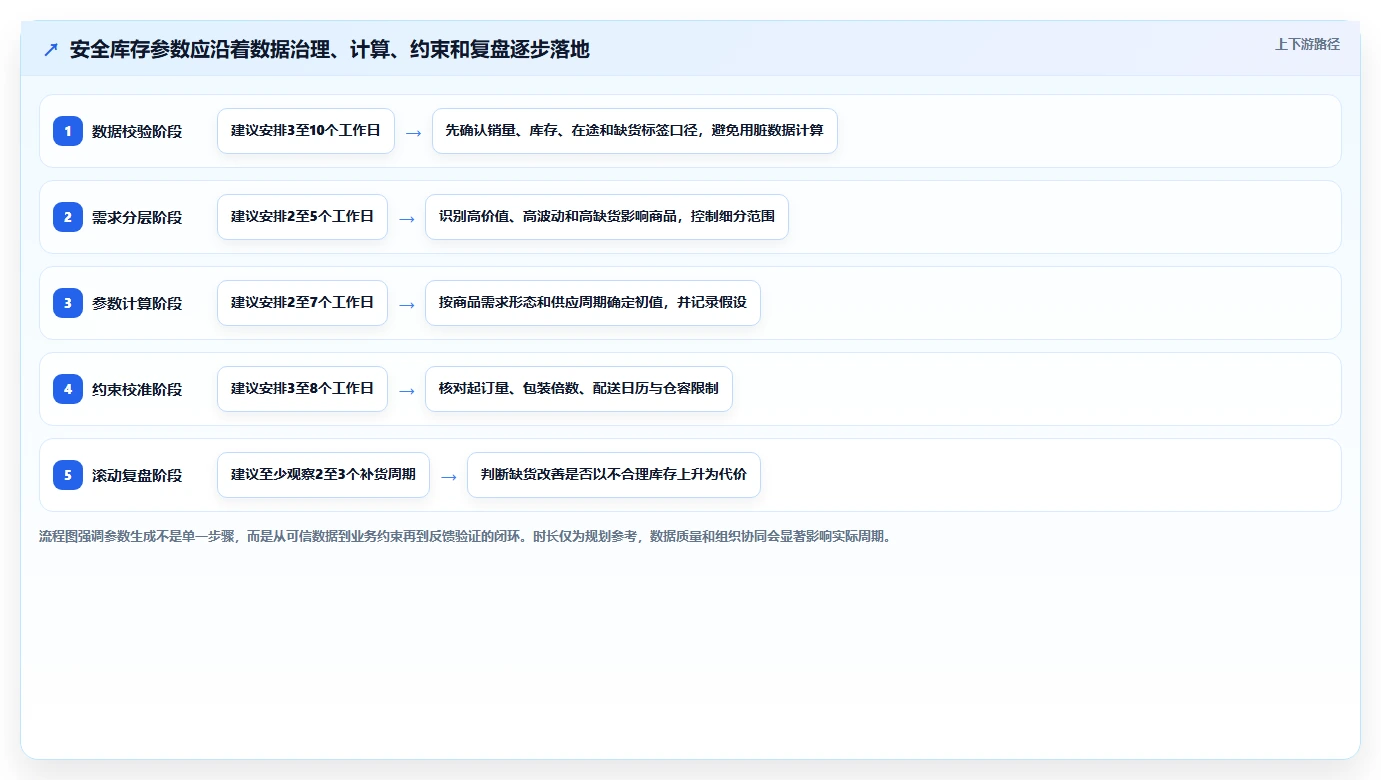Click the 建议安排2至5个工作日 box

302,217
